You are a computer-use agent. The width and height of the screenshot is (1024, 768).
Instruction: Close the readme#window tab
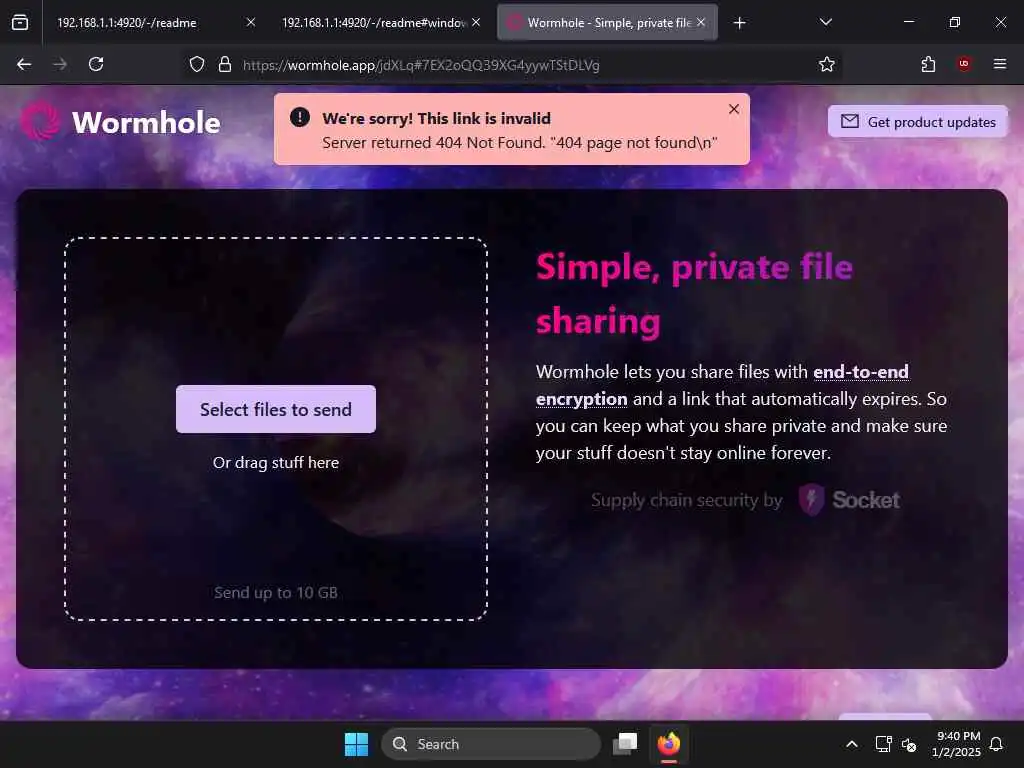[x=476, y=22]
